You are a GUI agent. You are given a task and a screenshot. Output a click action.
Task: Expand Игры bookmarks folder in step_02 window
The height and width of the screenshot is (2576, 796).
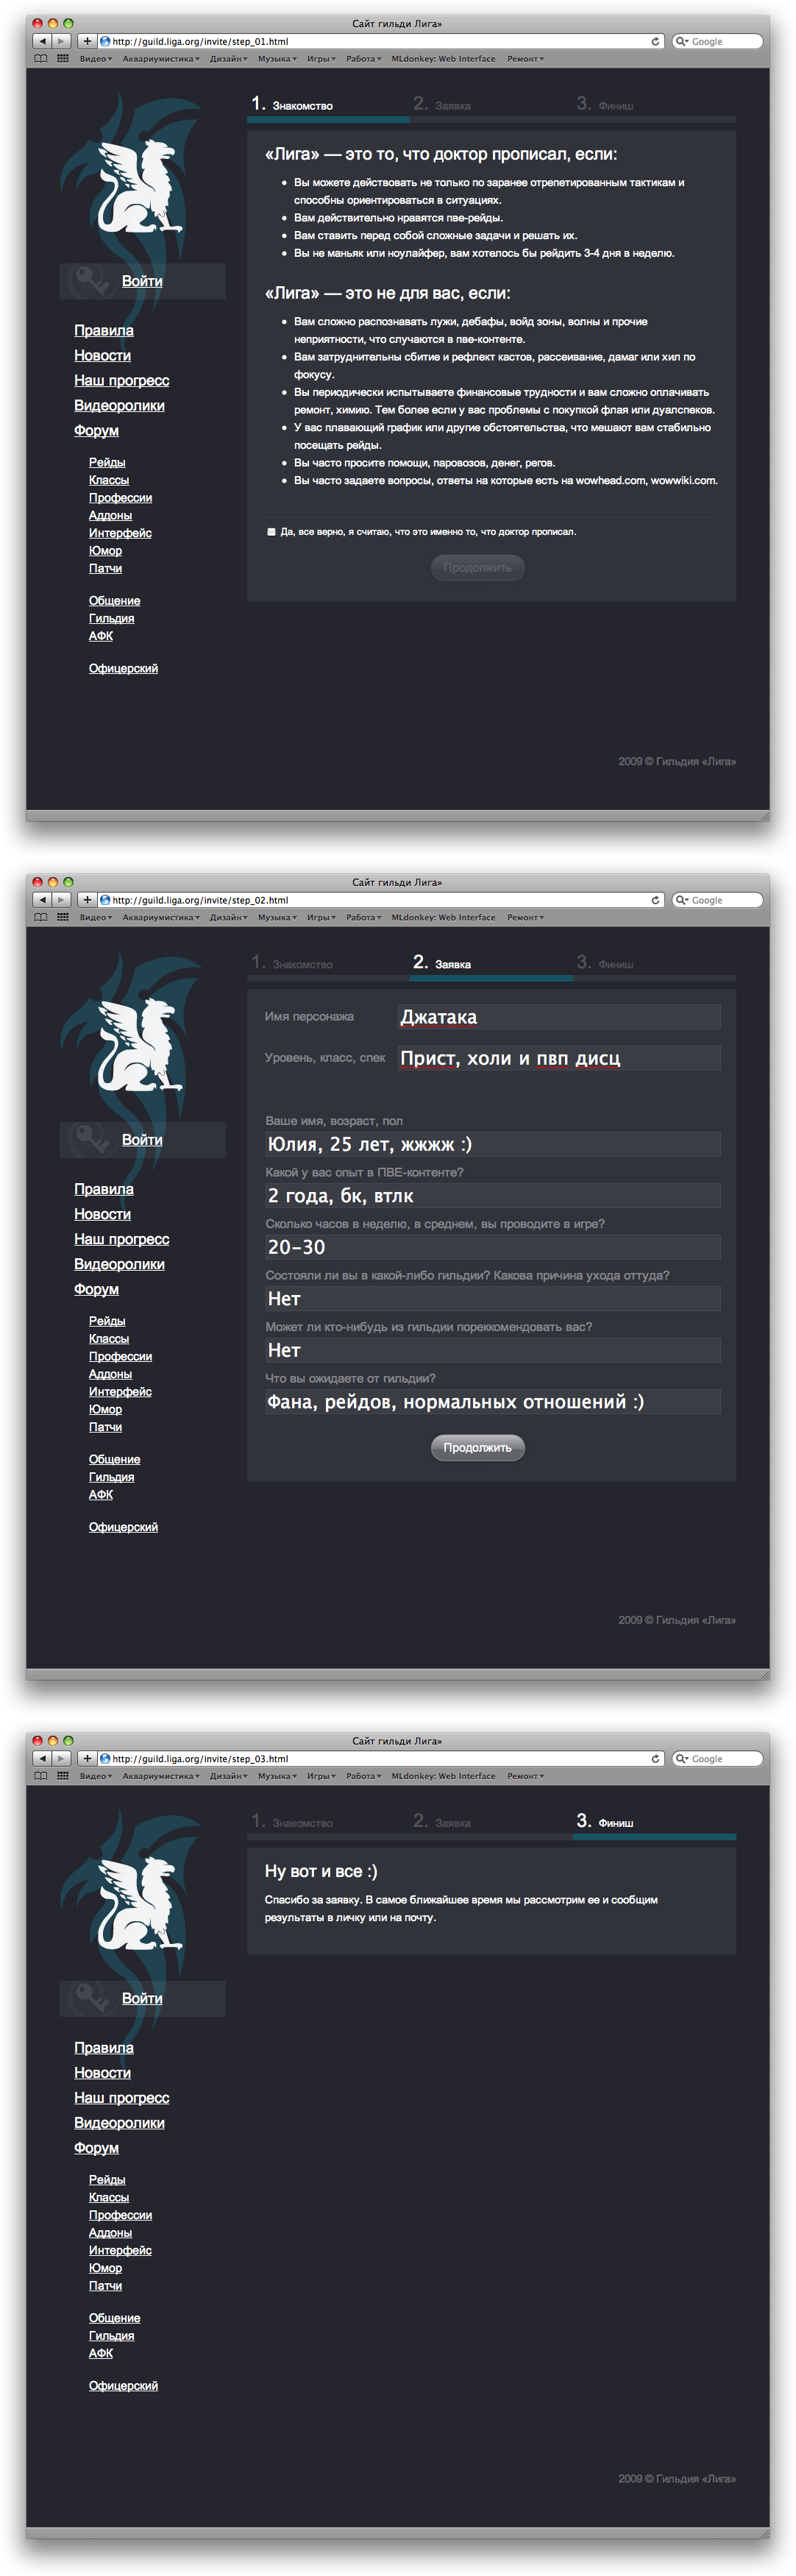(321, 917)
